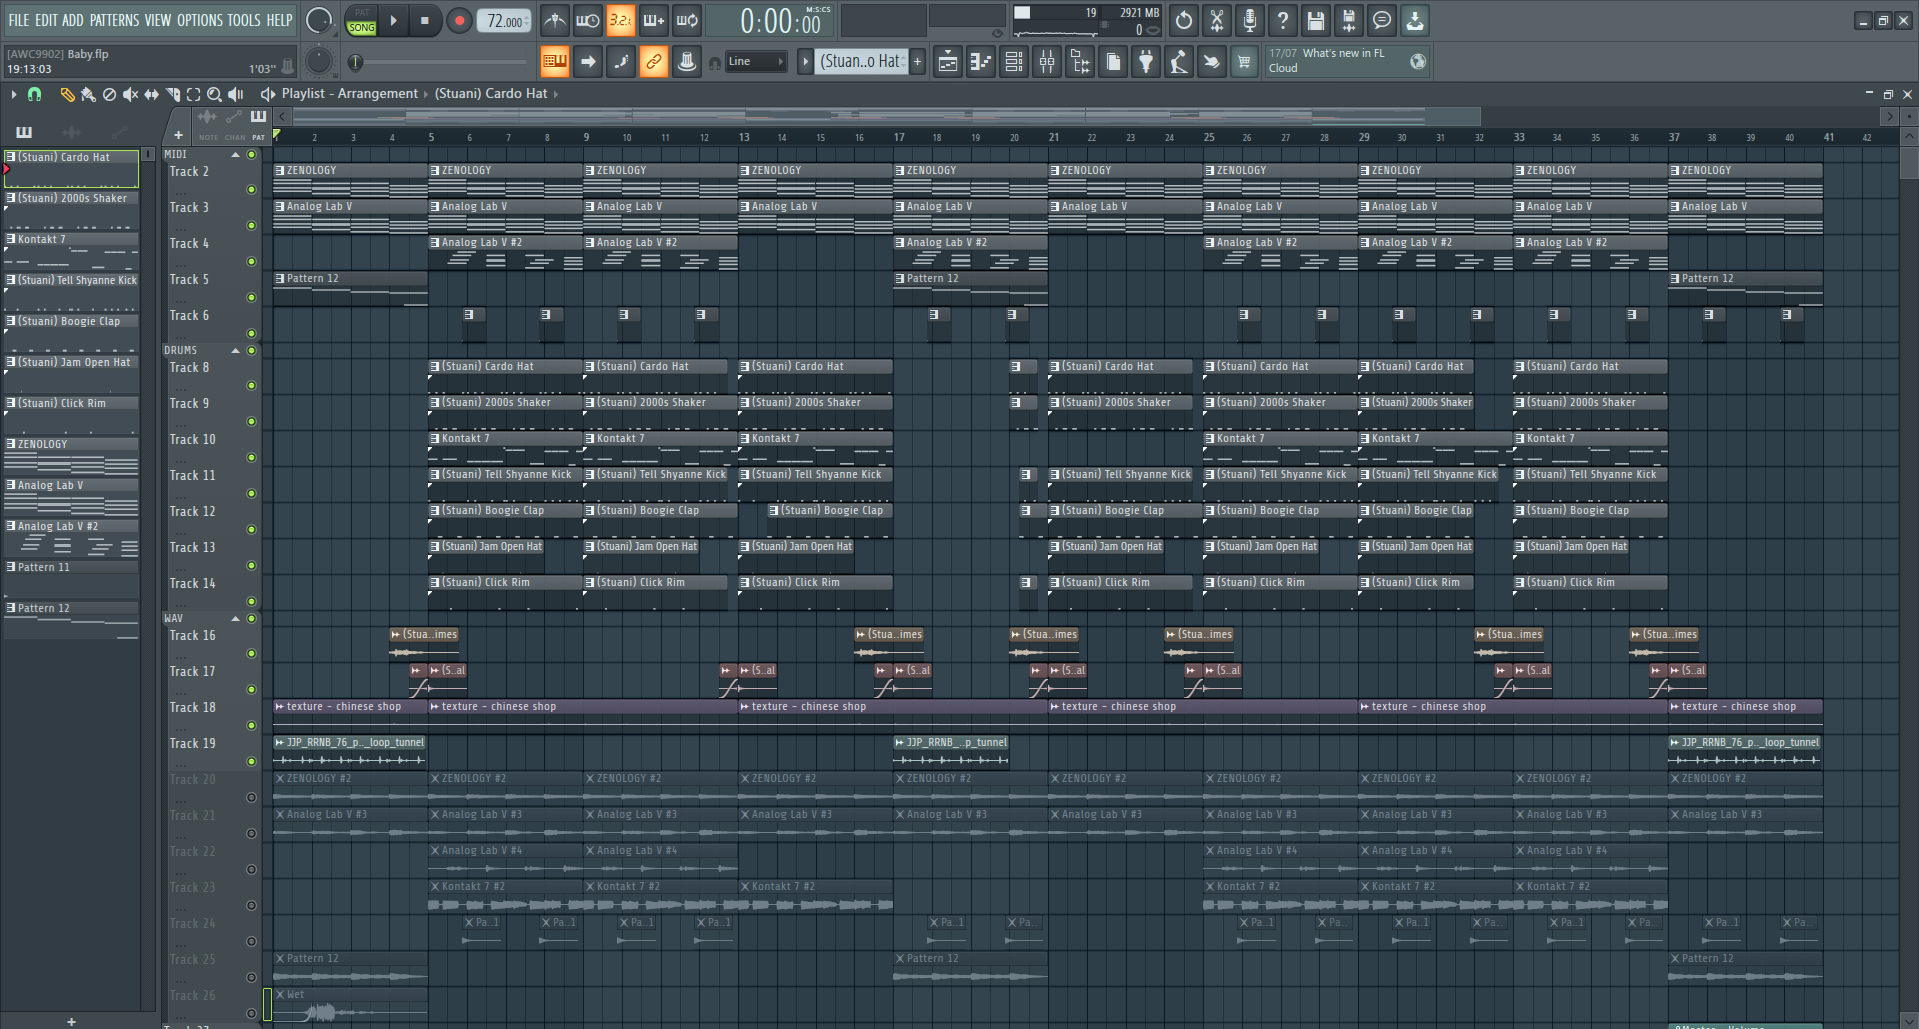Image resolution: width=1919 pixels, height=1029 pixels.
Task: Click the arrow left of pattern selector
Action: [x=805, y=62]
